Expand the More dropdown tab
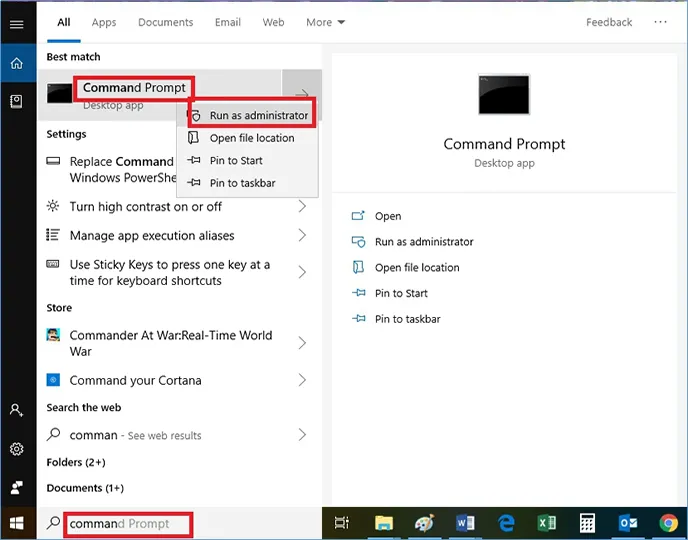688x540 pixels. 326,22
